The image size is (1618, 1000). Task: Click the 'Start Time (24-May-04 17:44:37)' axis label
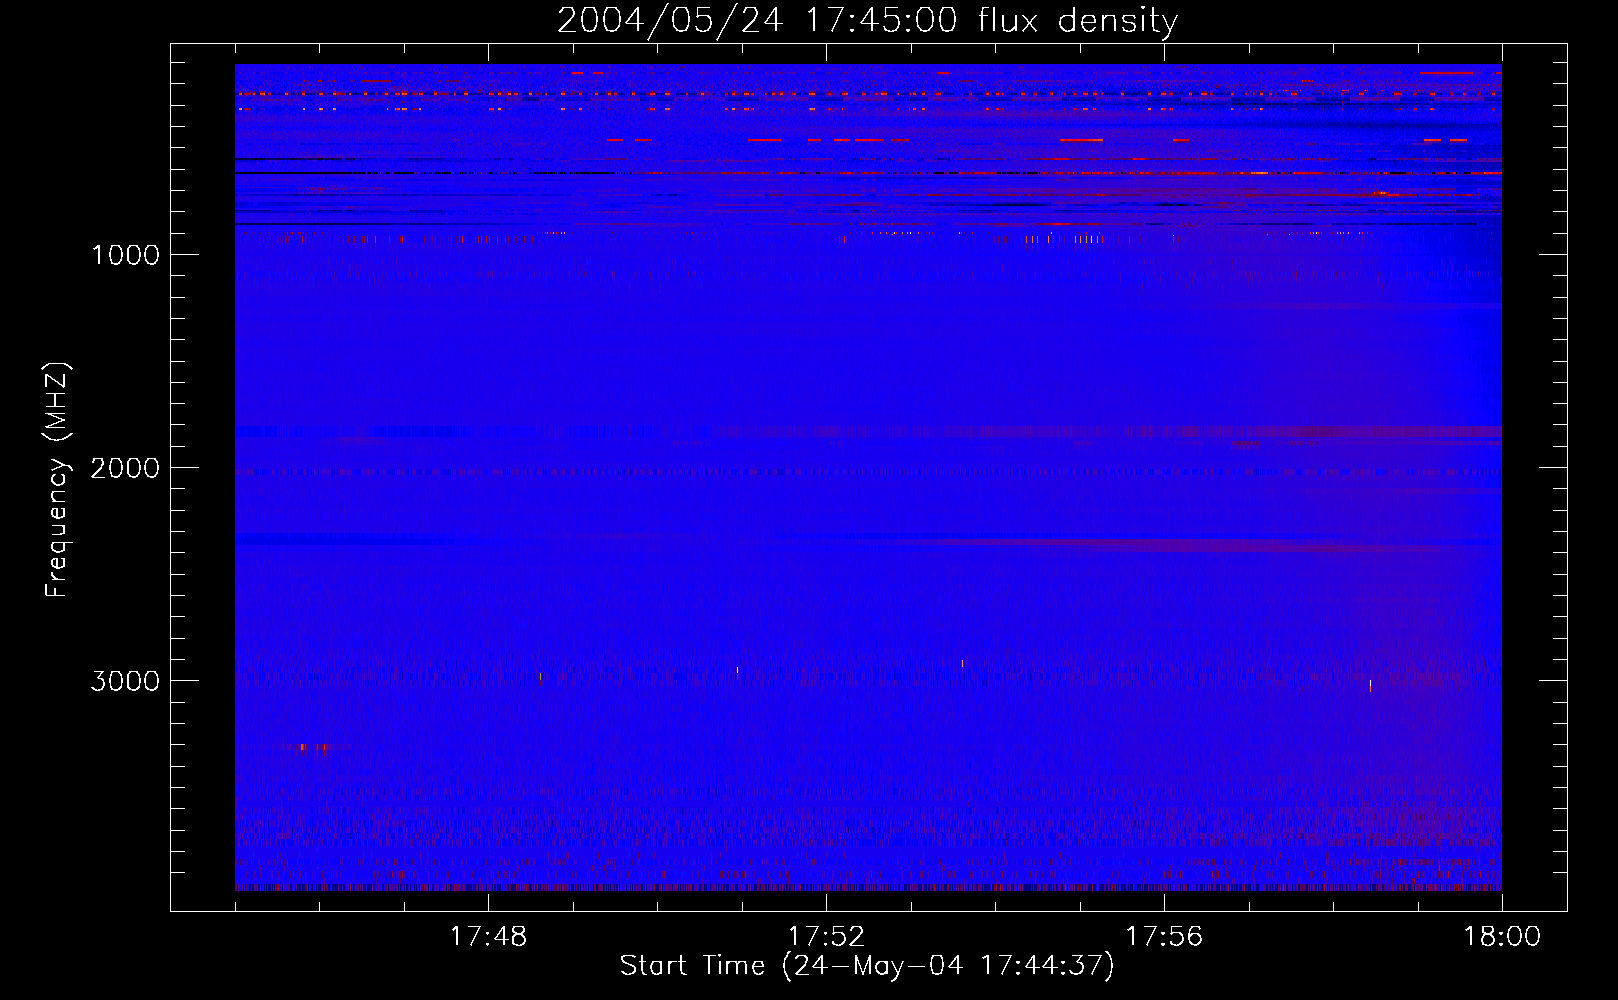pos(867,966)
